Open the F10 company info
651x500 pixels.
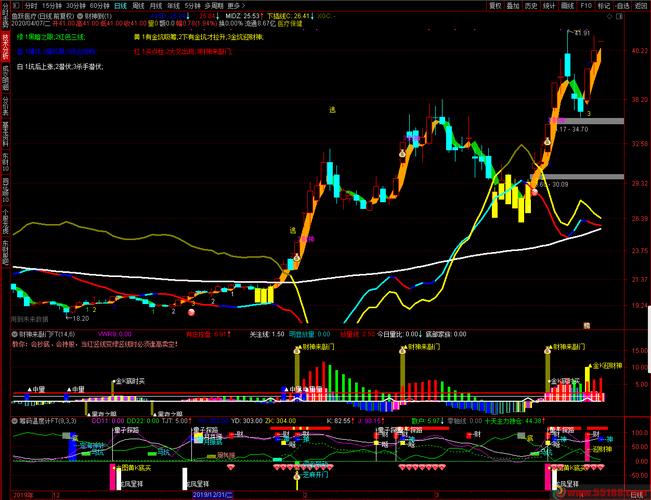pos(586,5)
